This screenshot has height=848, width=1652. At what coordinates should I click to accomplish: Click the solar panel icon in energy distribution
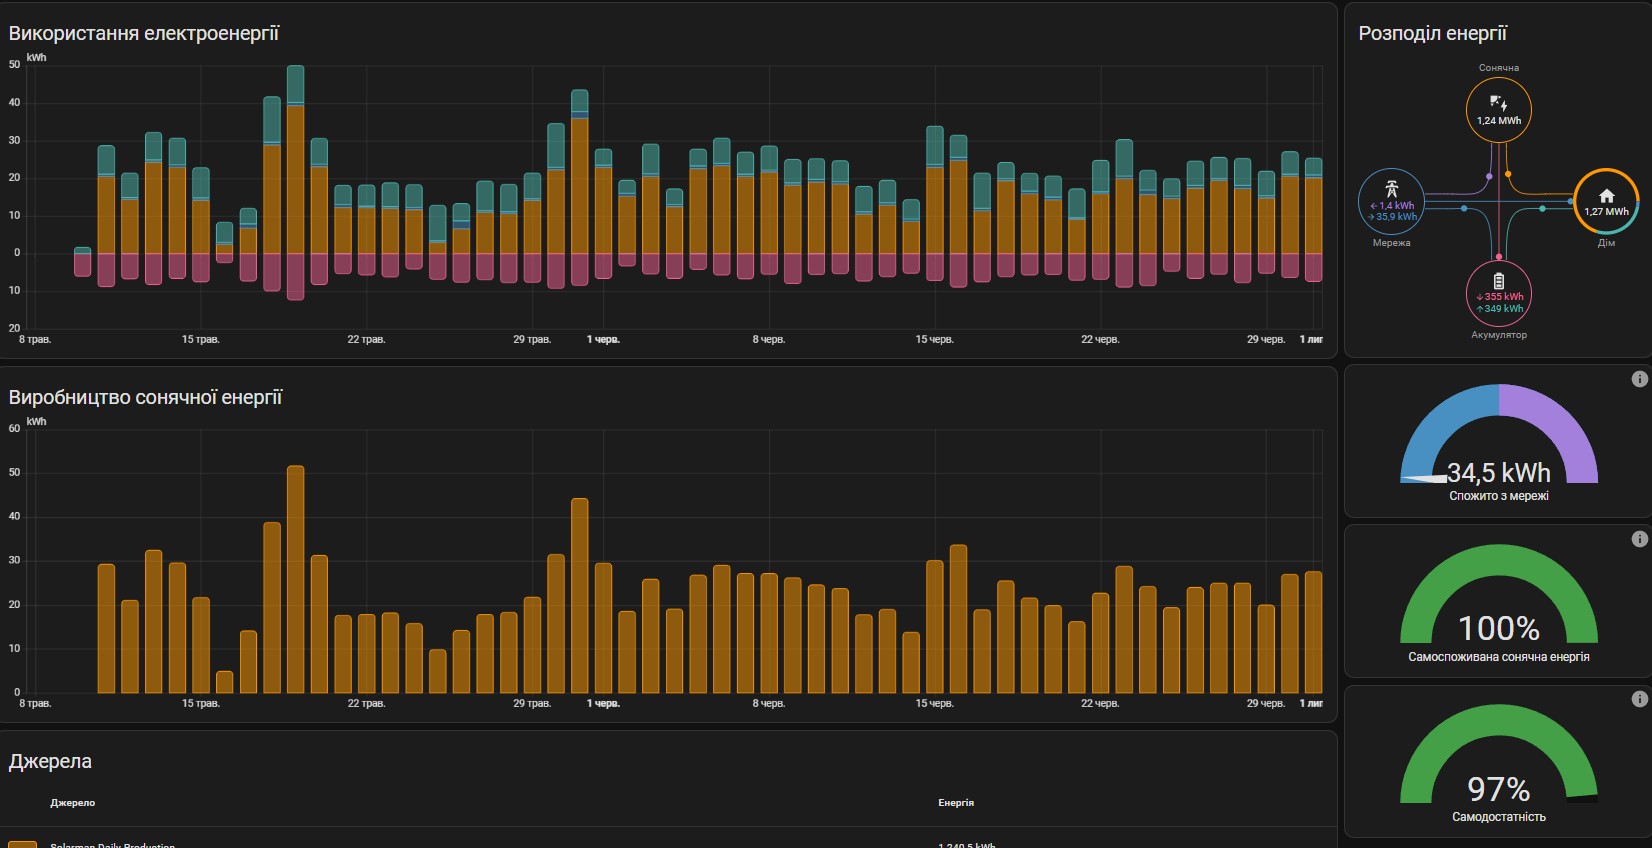click(x=1498, y=103)
